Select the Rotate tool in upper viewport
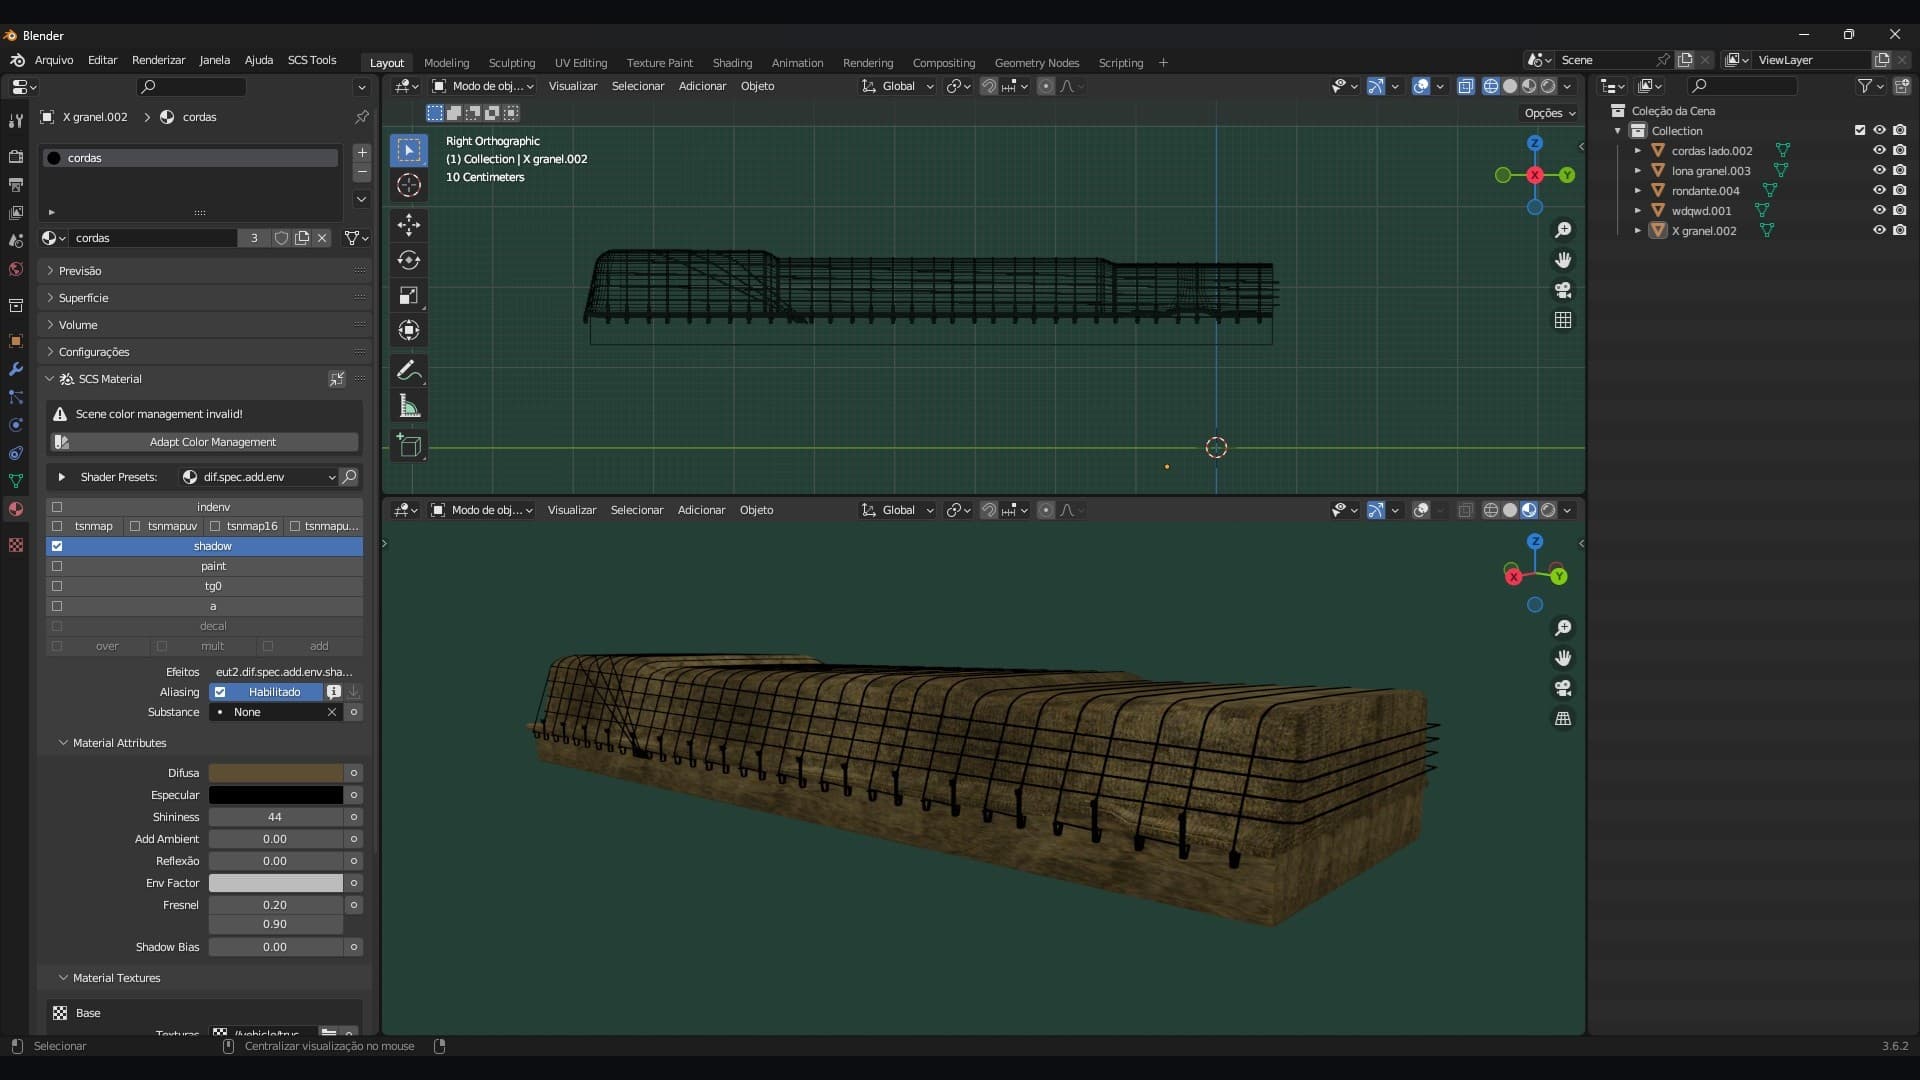 click(x=408, y=260)
